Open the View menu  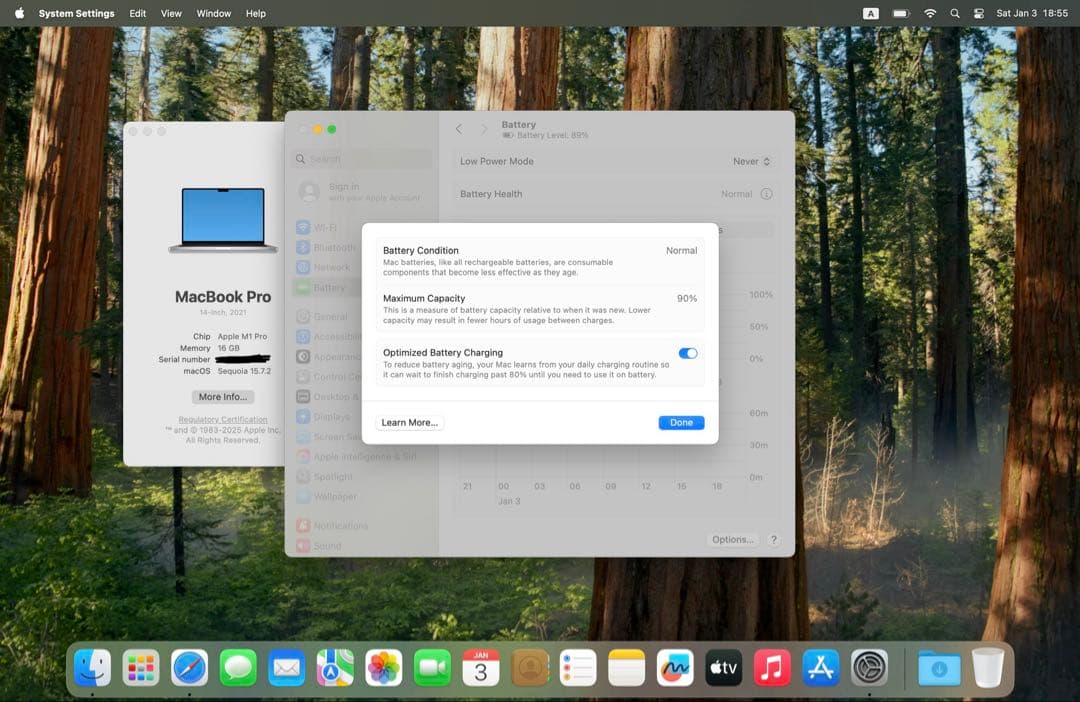tap(171, 13)
